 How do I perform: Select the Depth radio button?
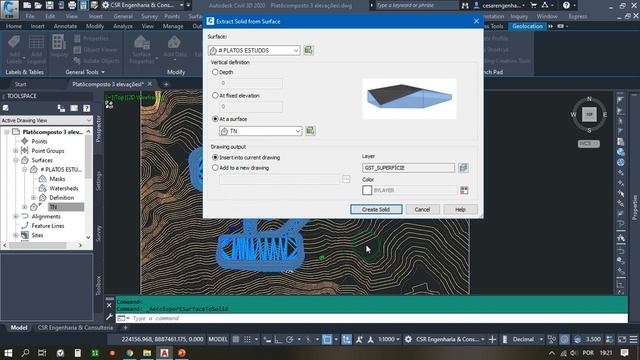(215, 72)
